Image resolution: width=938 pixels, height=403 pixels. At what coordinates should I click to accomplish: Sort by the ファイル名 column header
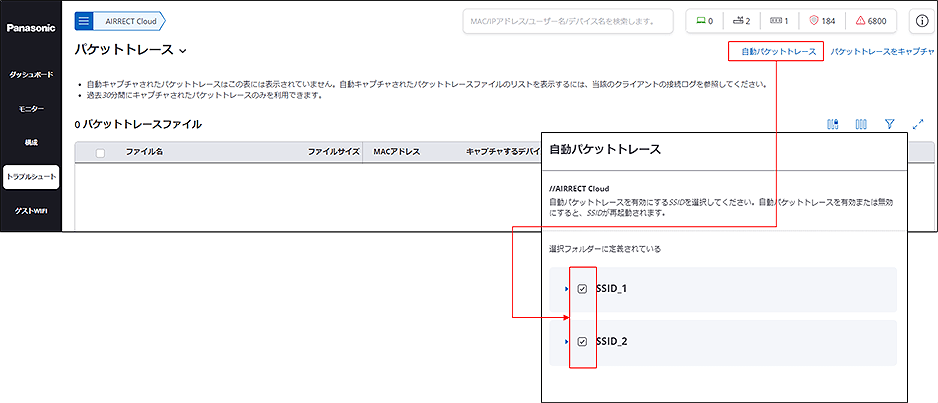144,152
